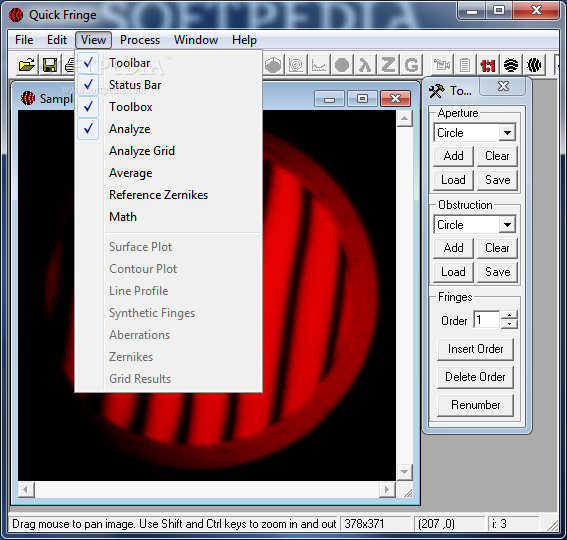The image size is (567, 540).
Task: Click the contour plot spiral icon
Action: pos(296,65)
